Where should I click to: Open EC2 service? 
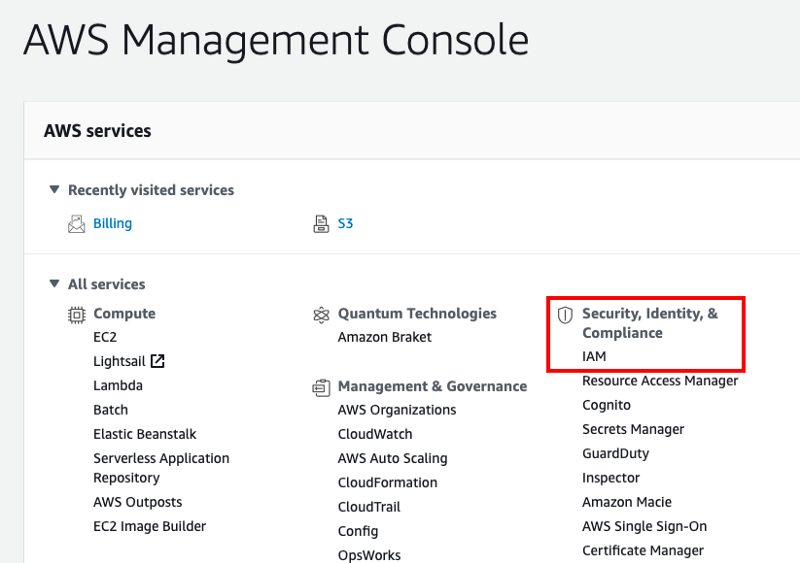105,337
